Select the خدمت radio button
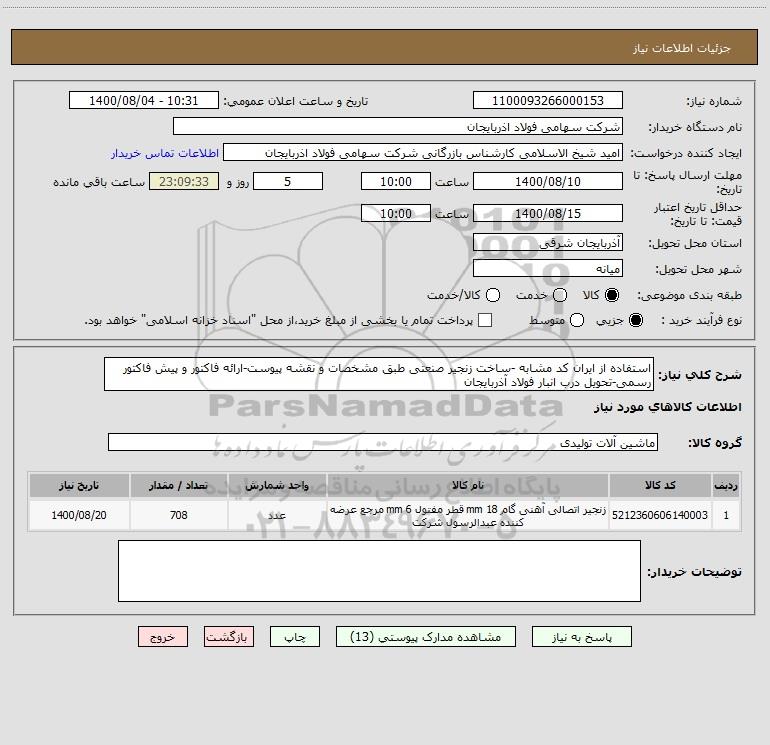The image size is (770, 745). pyautogui.click(x=560, y=295)
